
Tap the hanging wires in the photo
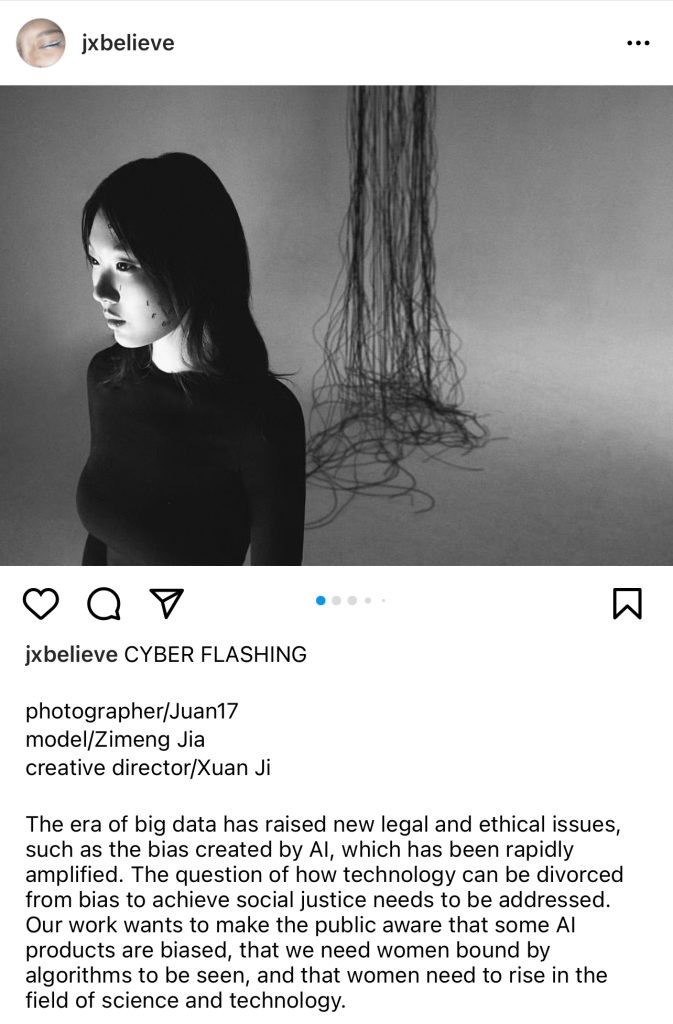coord(392,307)
